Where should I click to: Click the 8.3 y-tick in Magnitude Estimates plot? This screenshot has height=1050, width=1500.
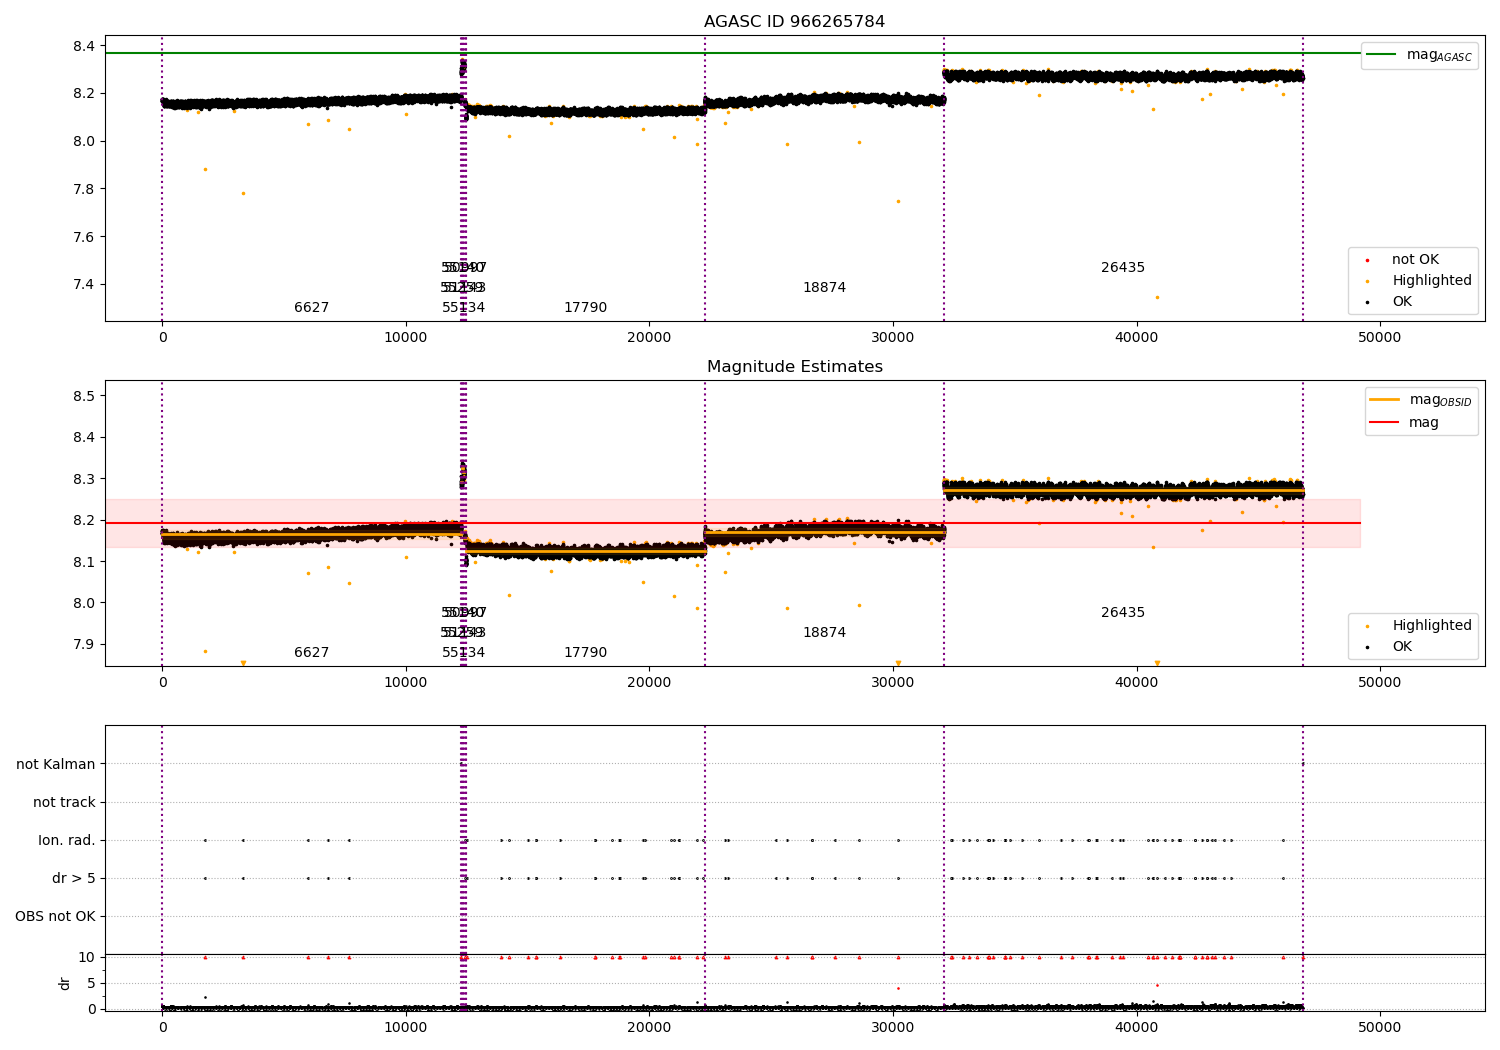coord(84,479)
